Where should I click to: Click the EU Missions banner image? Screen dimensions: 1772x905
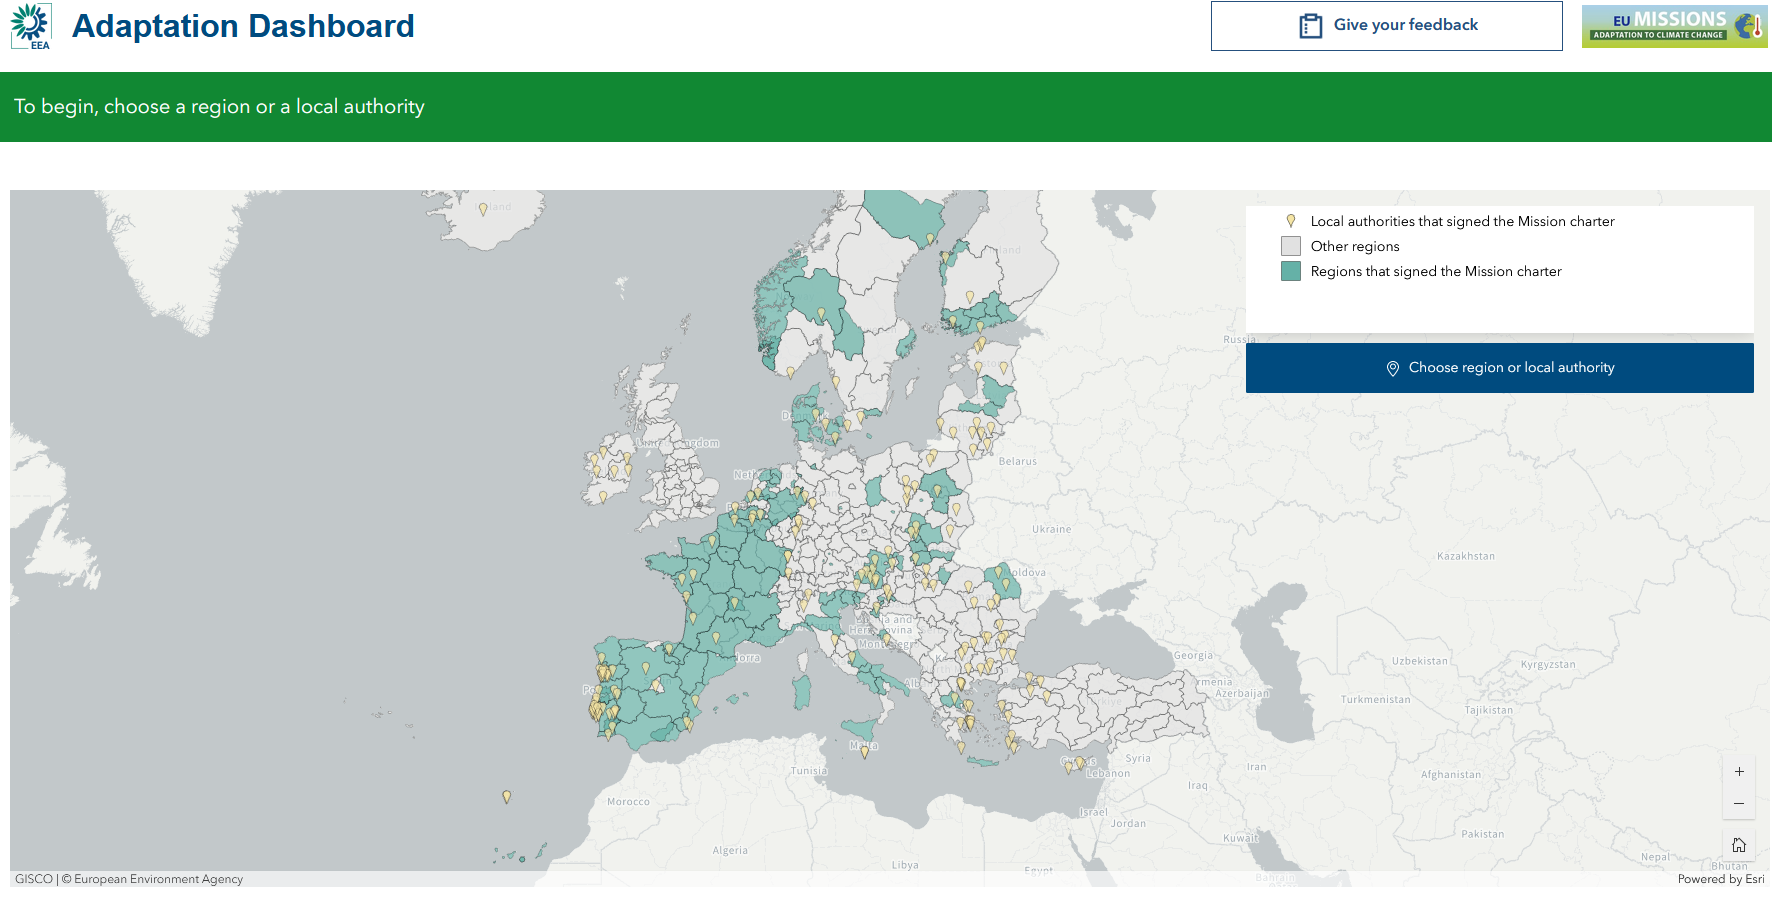[1674, 27]
